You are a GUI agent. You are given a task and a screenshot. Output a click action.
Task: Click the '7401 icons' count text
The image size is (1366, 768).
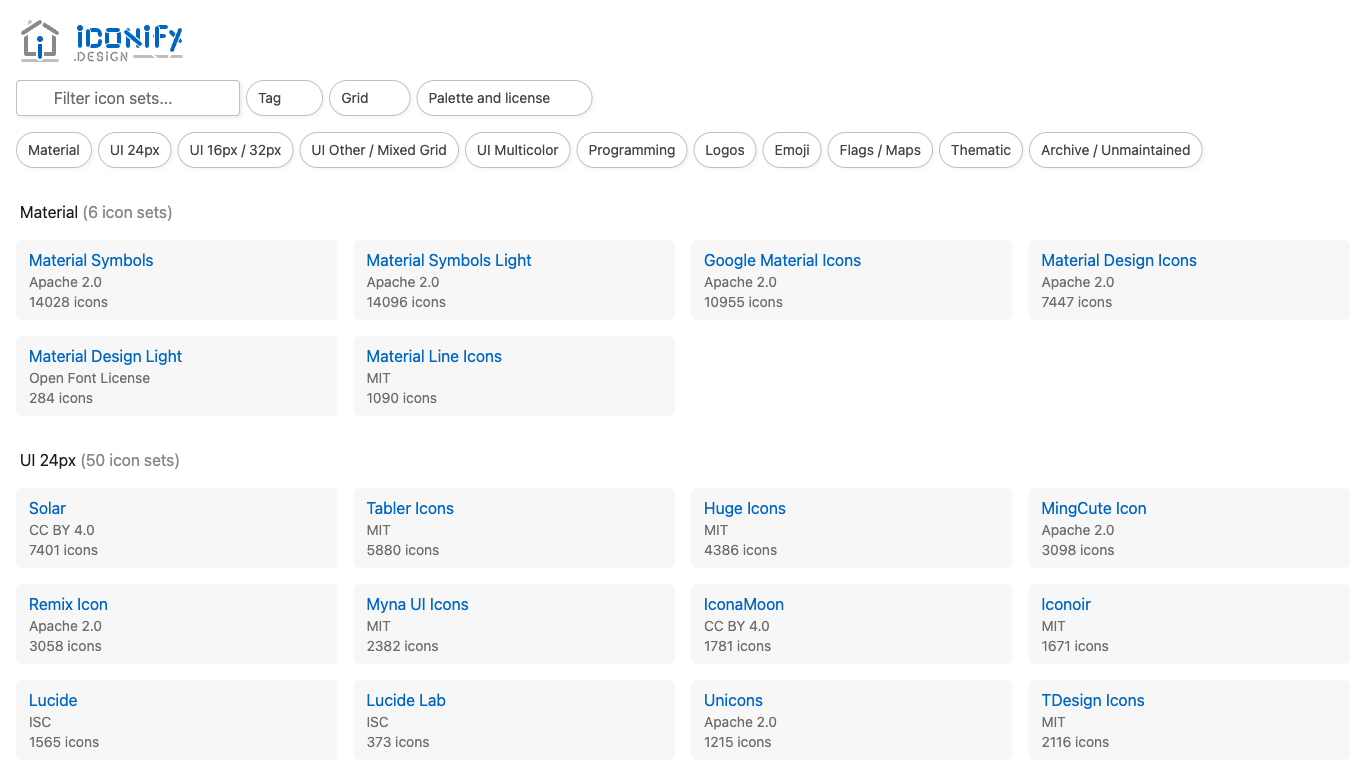(x=64, y=550)
